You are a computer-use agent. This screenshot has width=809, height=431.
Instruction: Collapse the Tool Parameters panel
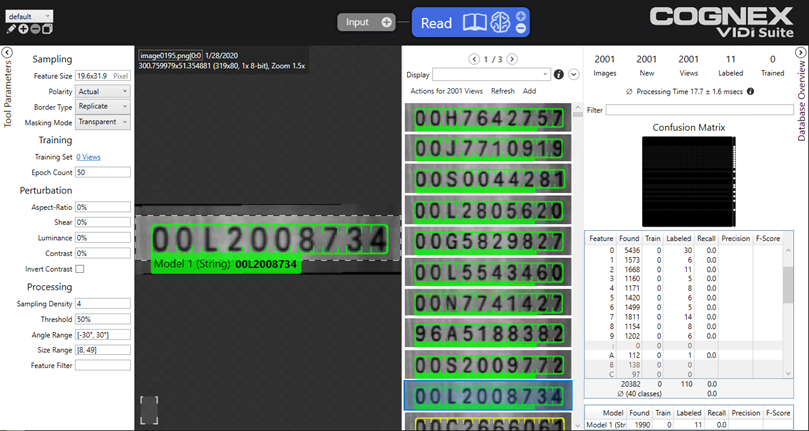click(7, 52)
